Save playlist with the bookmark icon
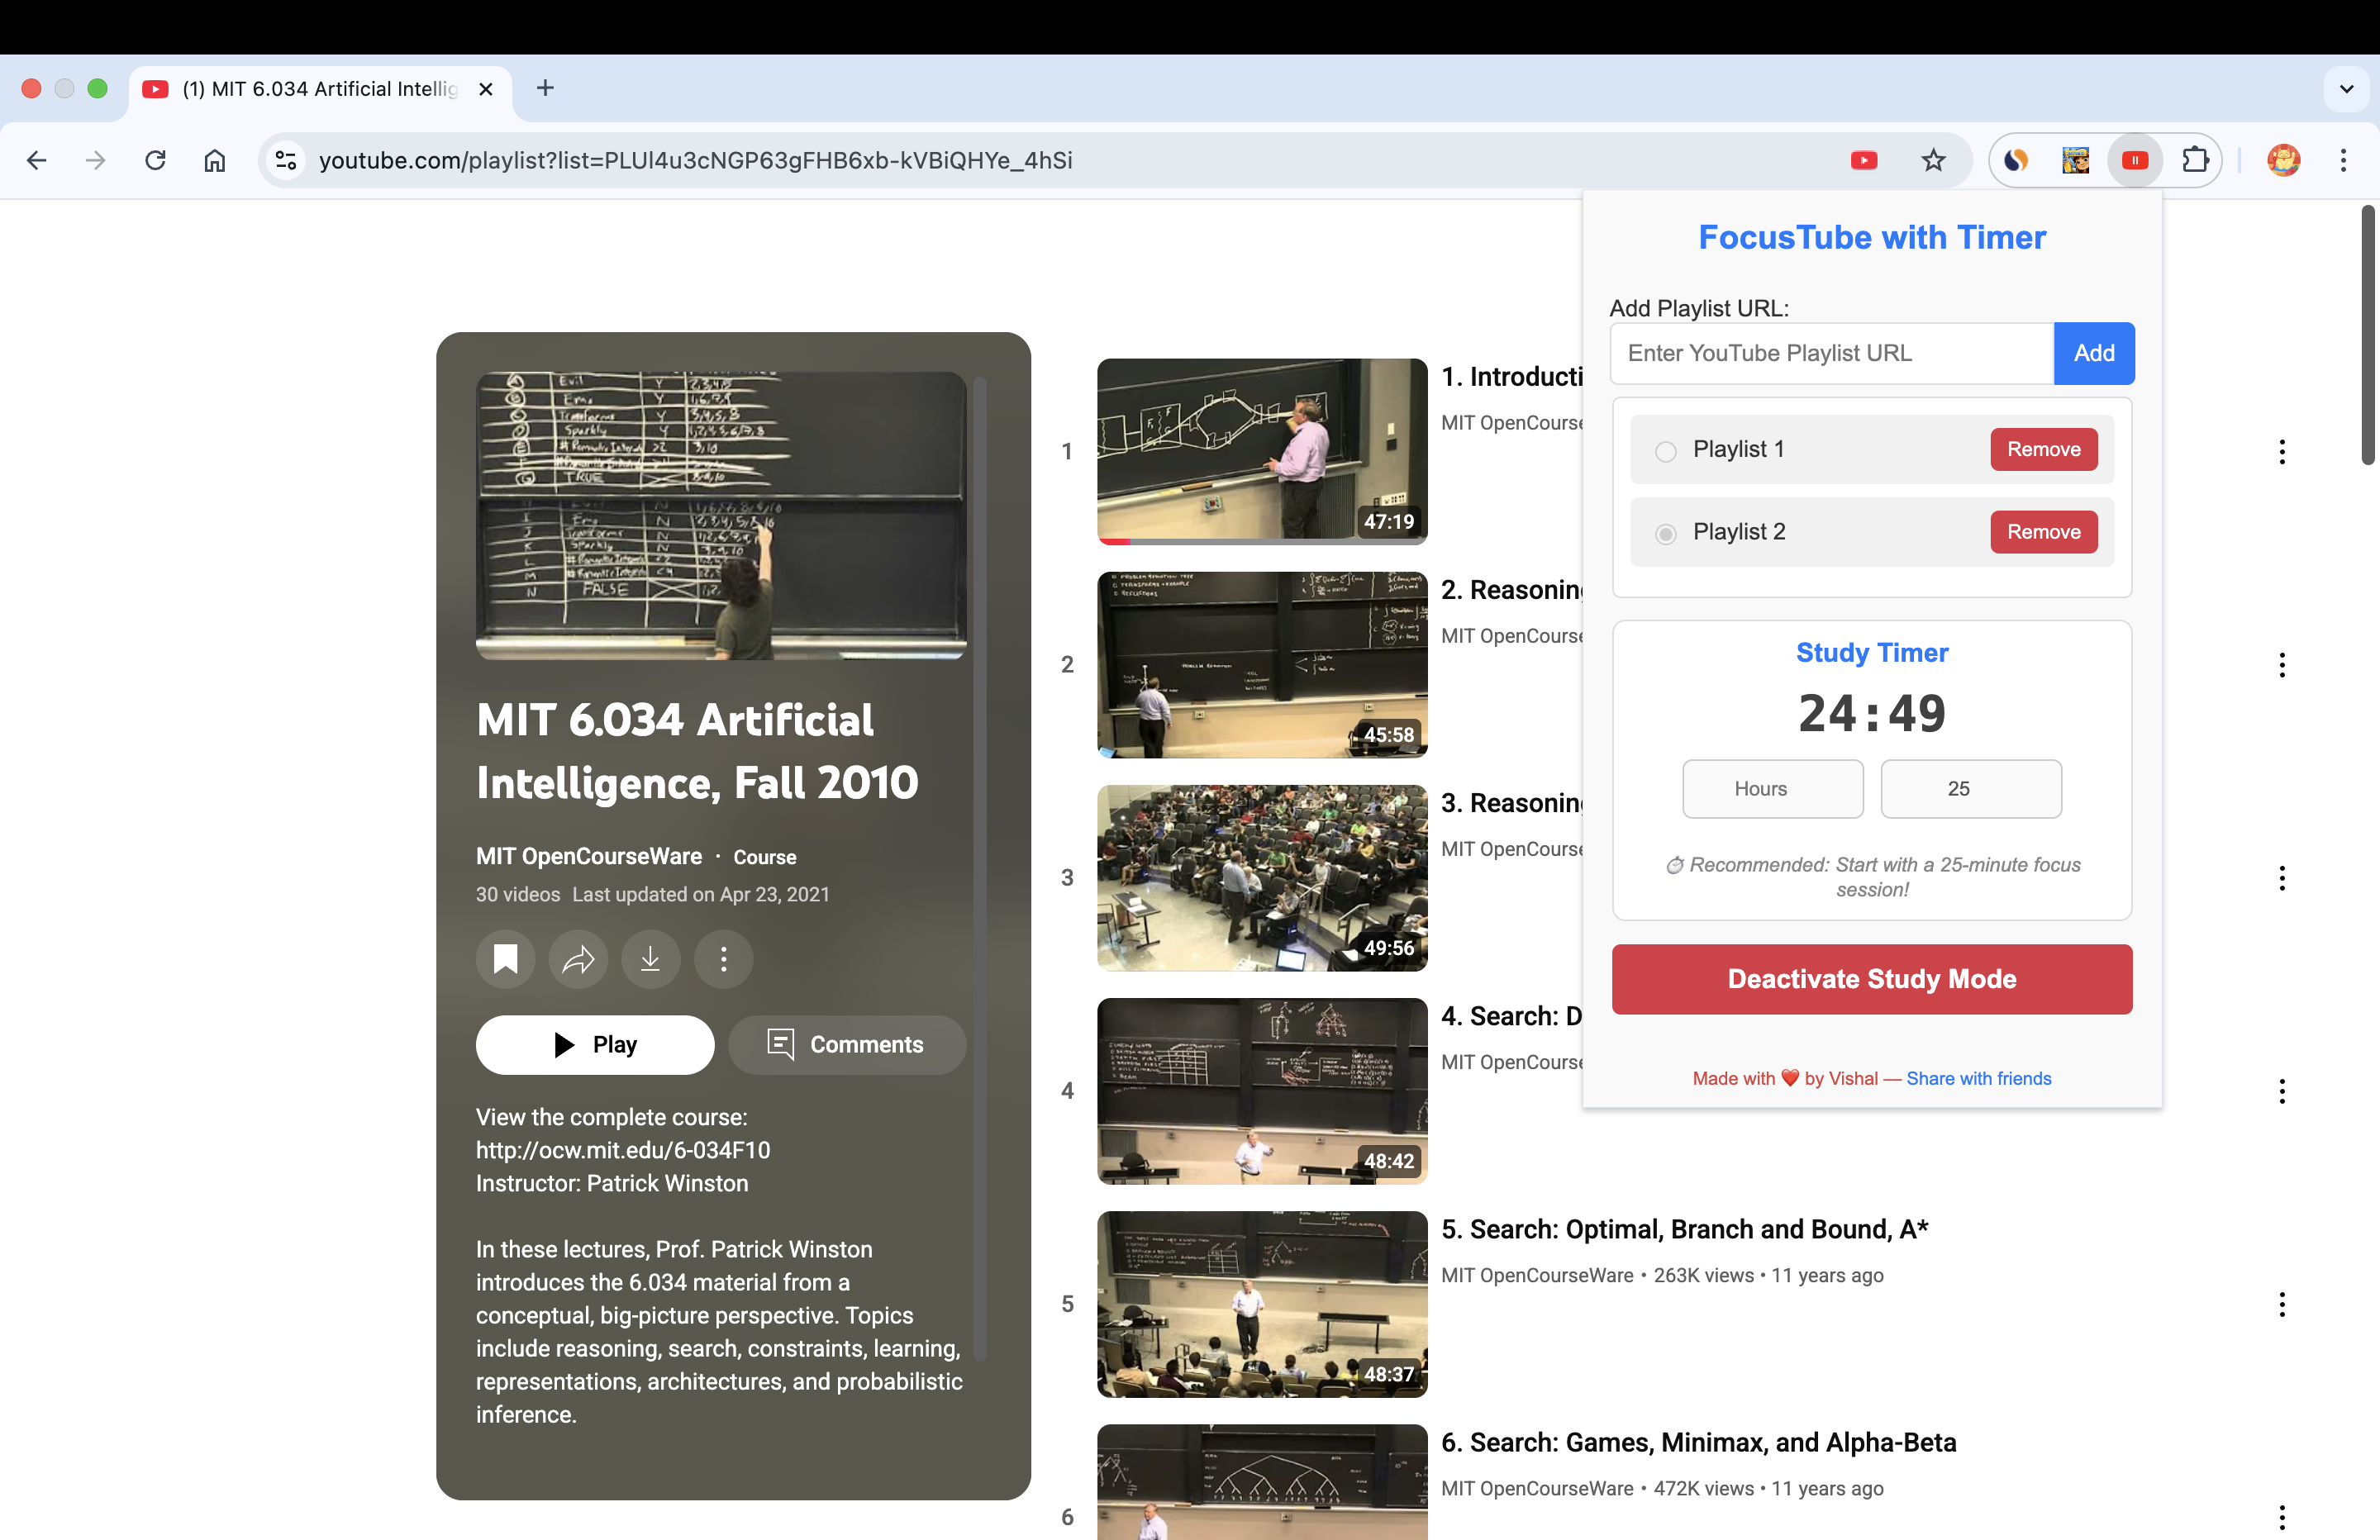This screenshot has height=1540, width=2380. coord(506,959)
